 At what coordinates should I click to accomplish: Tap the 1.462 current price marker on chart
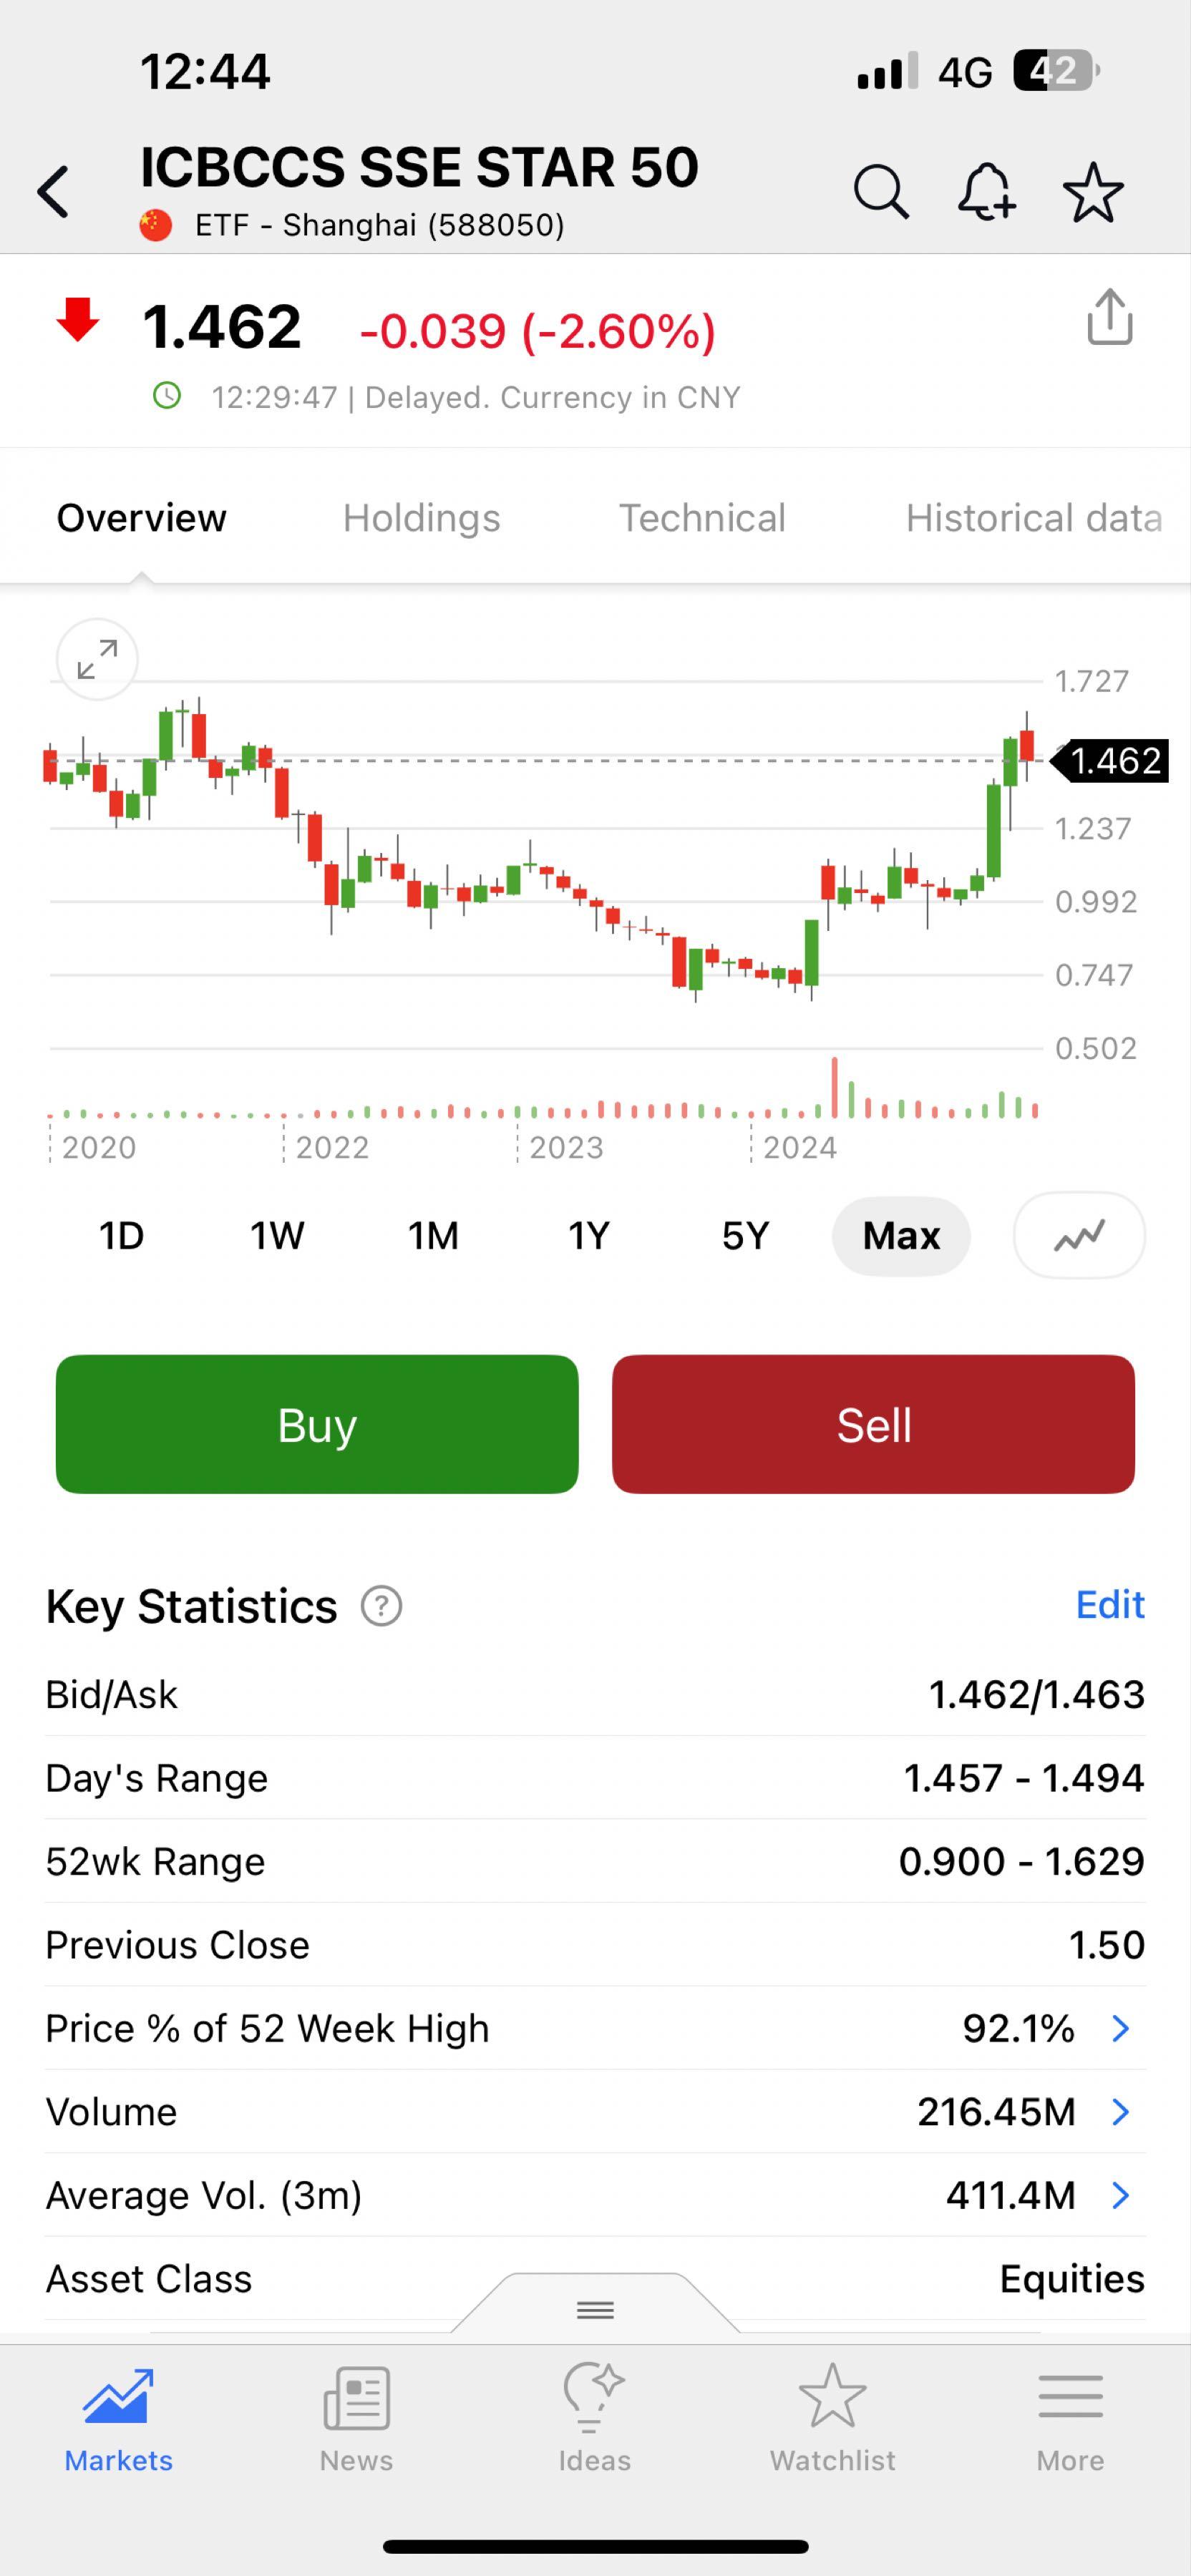click(1114, 761)
